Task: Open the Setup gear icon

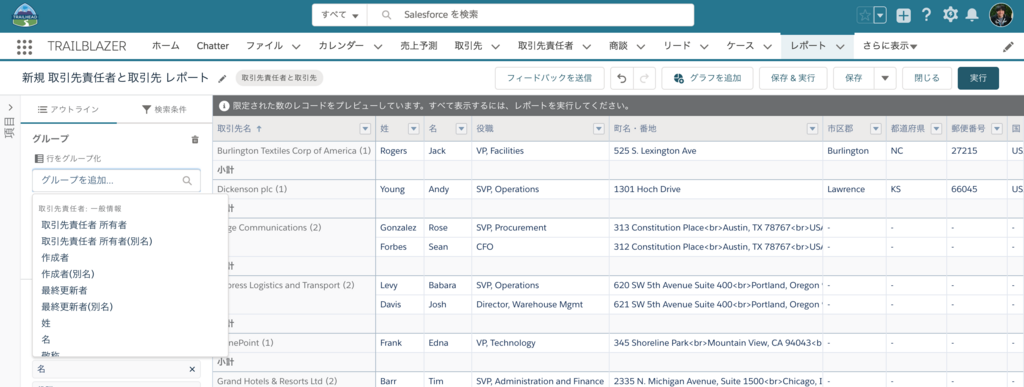Action: pos(950,15)
